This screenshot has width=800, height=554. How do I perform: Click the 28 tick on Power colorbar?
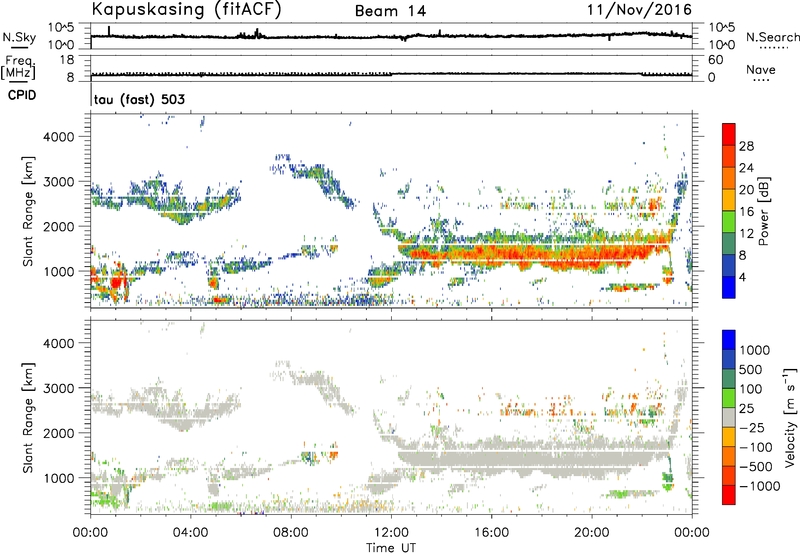[746, 146]
